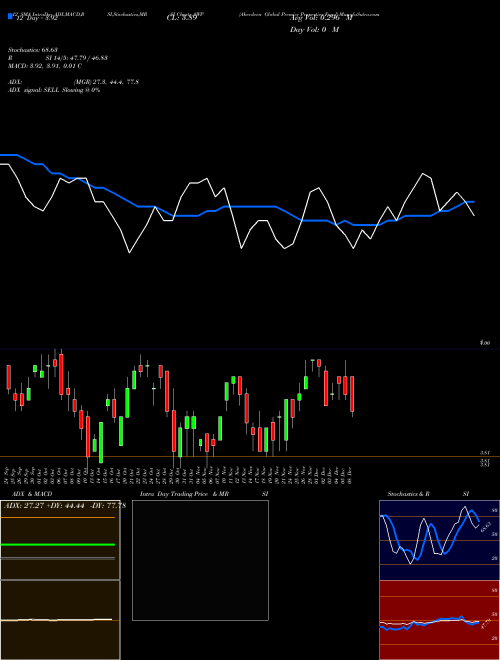Click the blue stochastics panel chart
500x660 pixels.
(439, 540)
